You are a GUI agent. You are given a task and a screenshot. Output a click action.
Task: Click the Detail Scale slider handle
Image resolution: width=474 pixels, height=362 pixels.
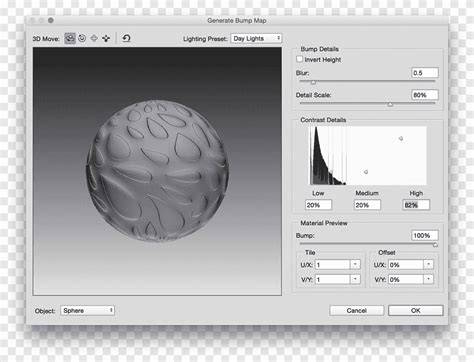pos(390,104)
